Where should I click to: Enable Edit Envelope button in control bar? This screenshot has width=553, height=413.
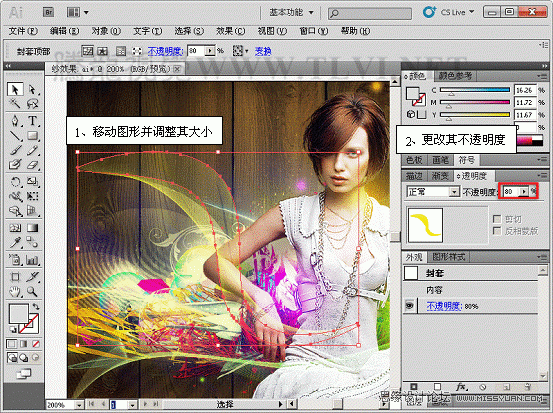[x=87, y=51]
